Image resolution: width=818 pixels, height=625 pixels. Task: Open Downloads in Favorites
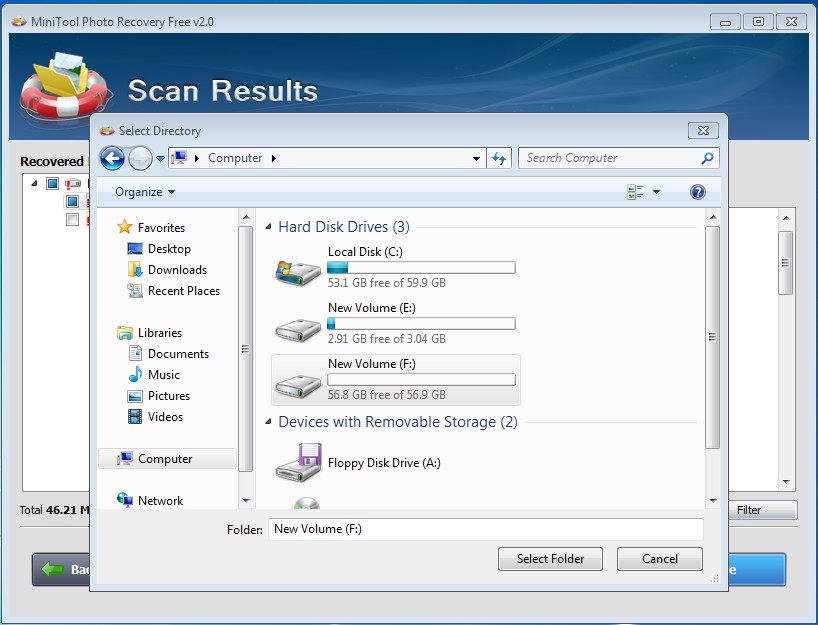click(177, 270)
